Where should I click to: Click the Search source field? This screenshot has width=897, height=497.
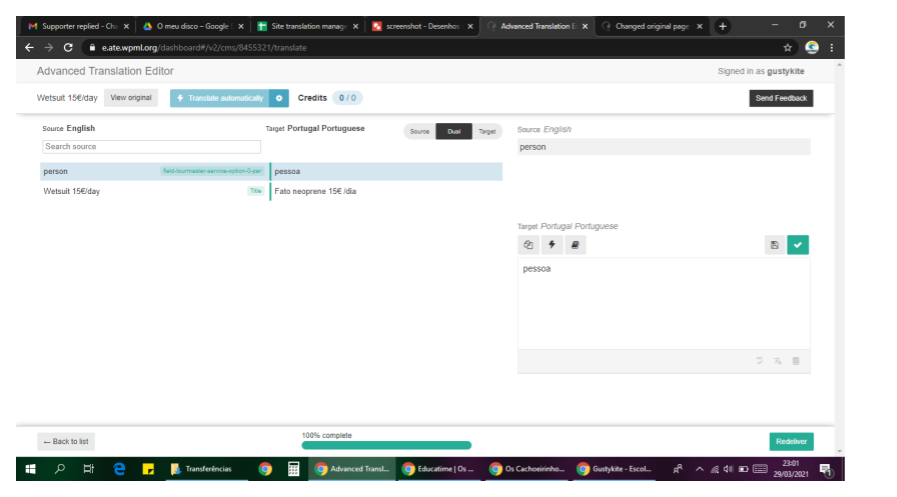(x=152, y=146)
